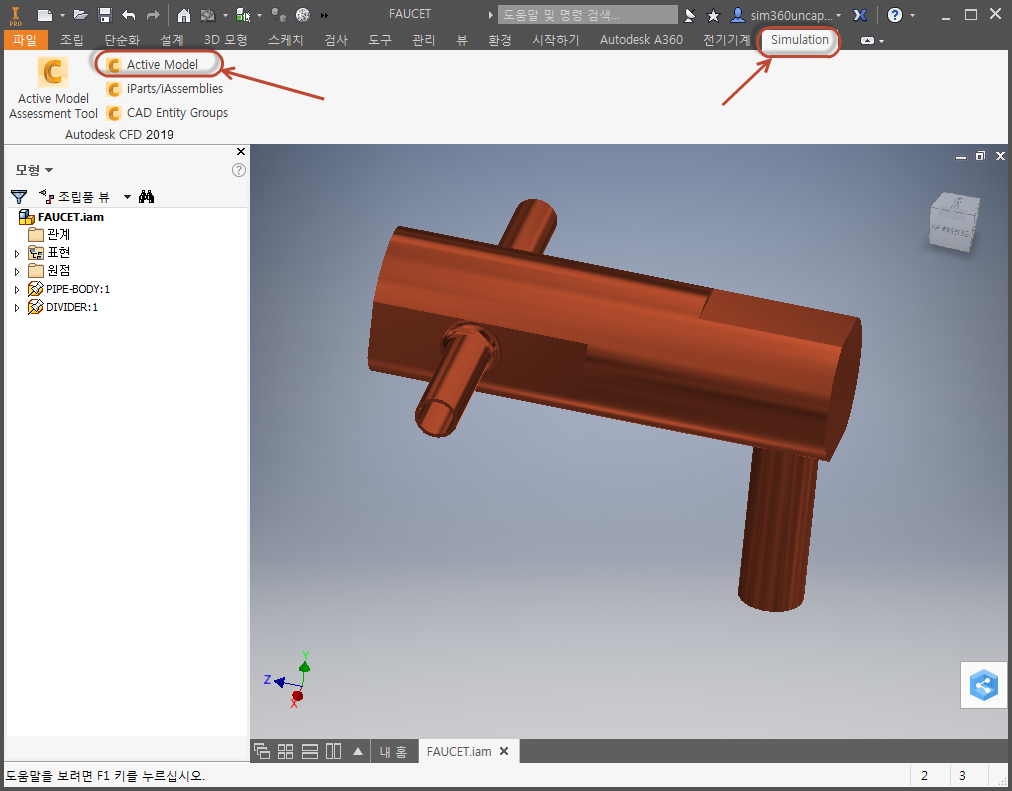
Task: Click the blue share icon button
Action: pos(984,685)
